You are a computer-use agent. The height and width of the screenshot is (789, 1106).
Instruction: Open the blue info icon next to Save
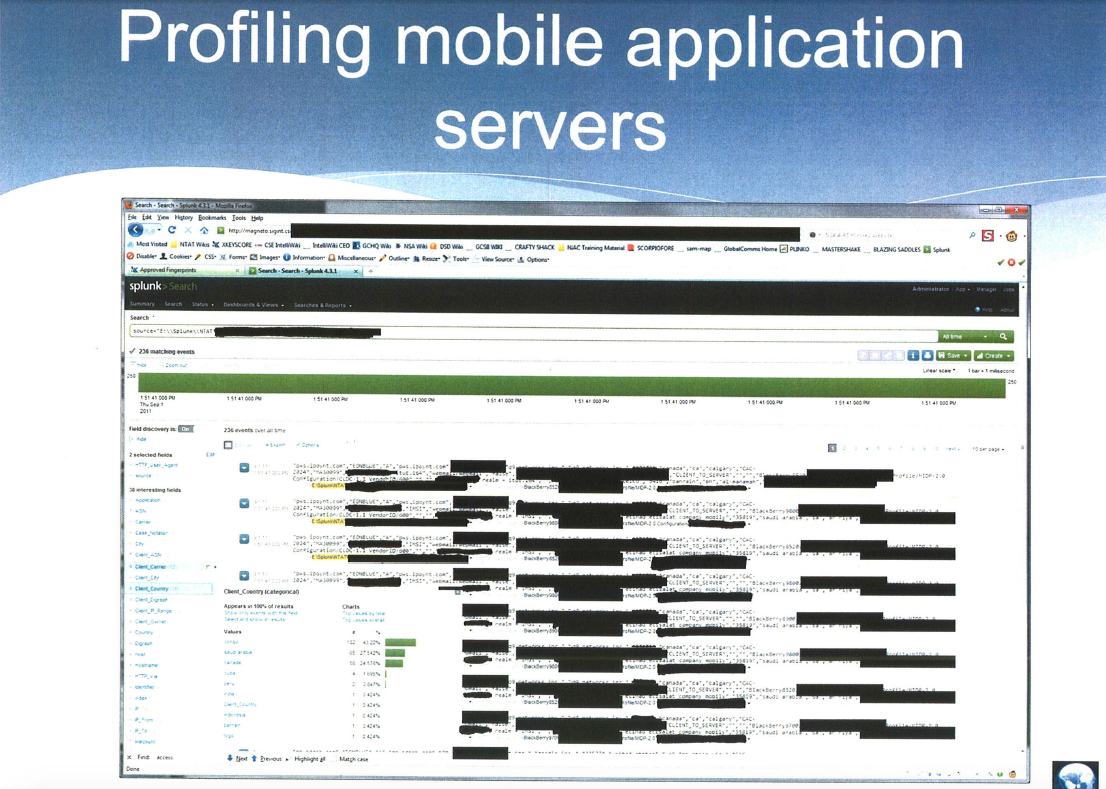point(913,355)
